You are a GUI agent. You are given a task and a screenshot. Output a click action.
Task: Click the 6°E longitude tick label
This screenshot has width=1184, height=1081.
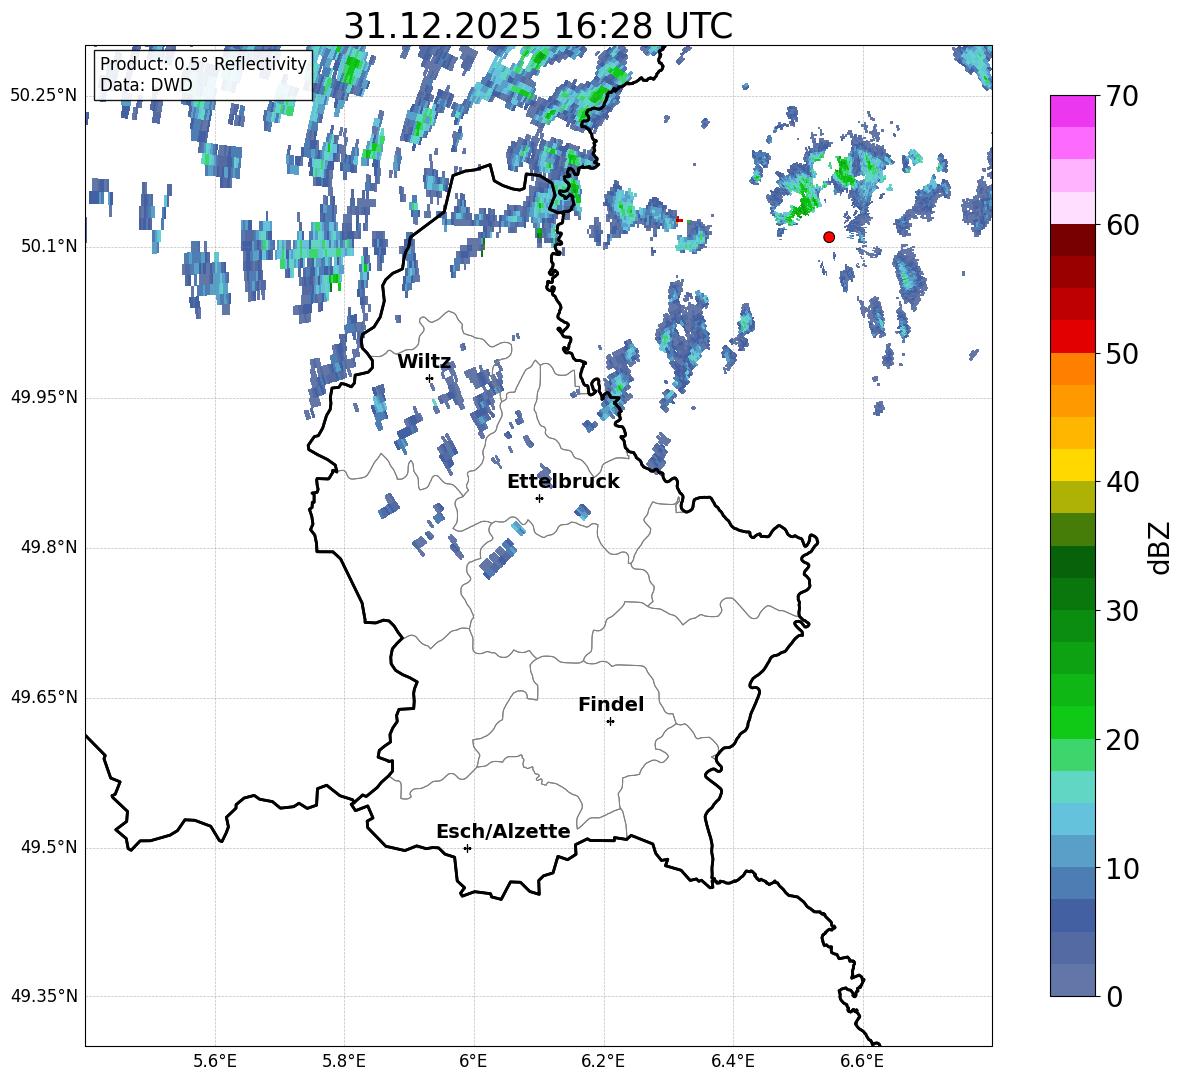click(x=473, y=1061)
